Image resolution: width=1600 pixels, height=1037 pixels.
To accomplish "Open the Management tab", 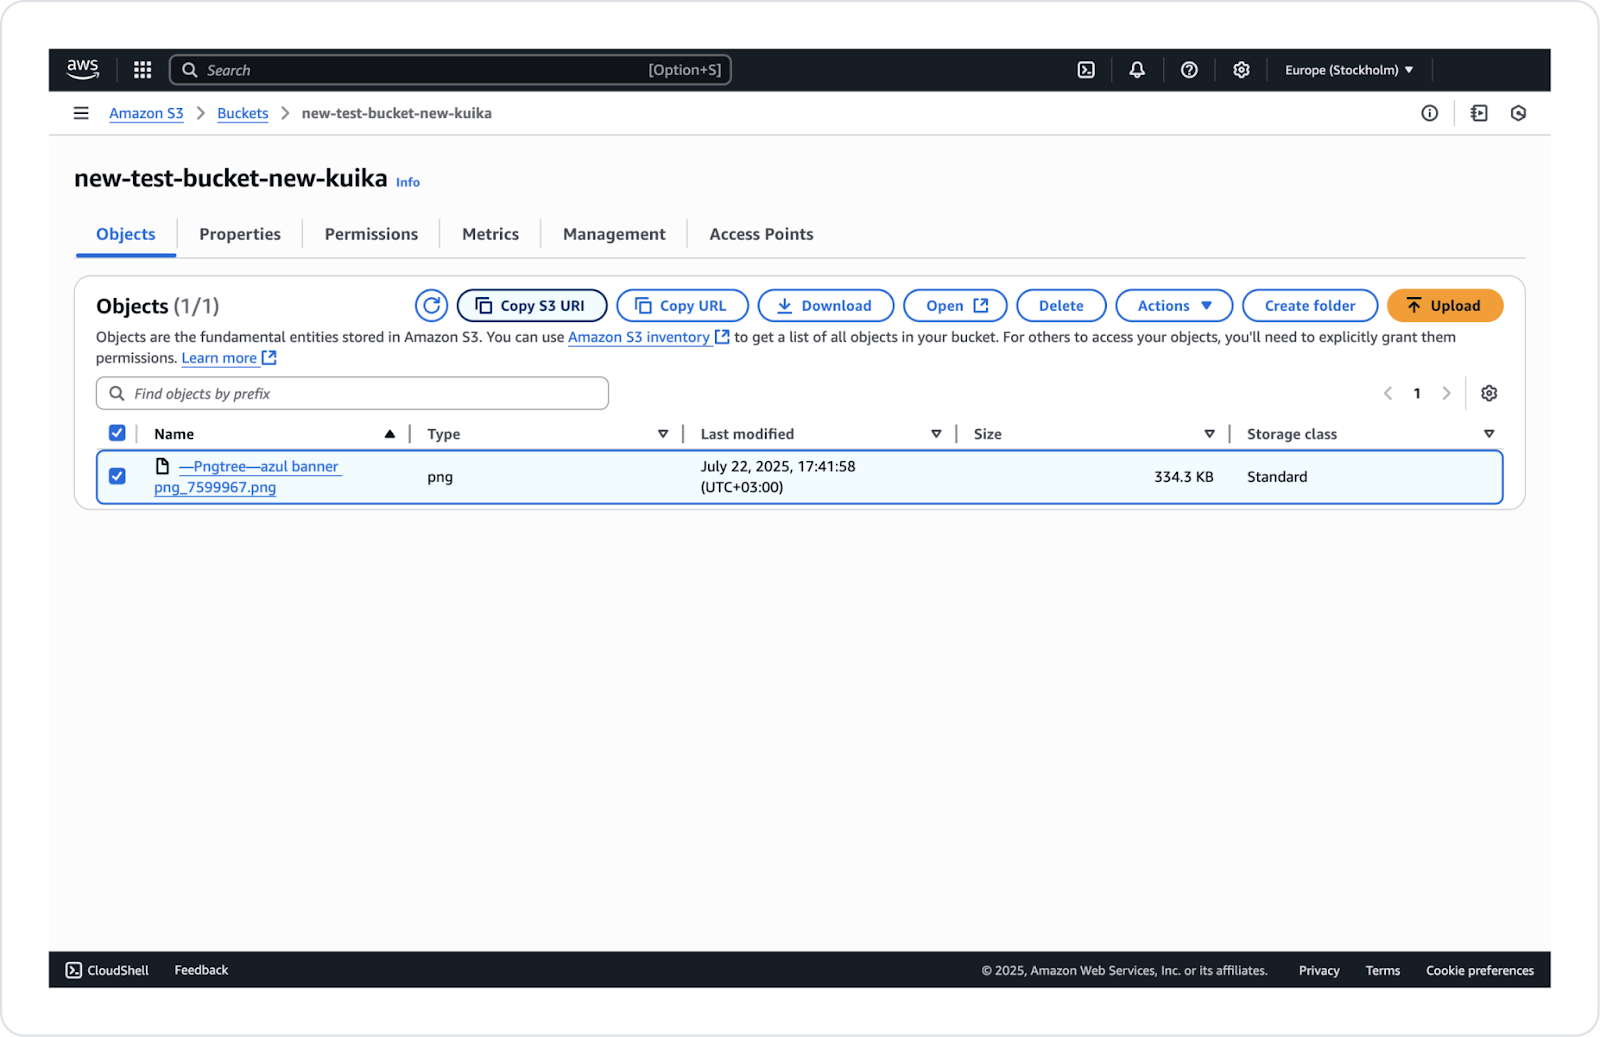I will click(614, 234).
